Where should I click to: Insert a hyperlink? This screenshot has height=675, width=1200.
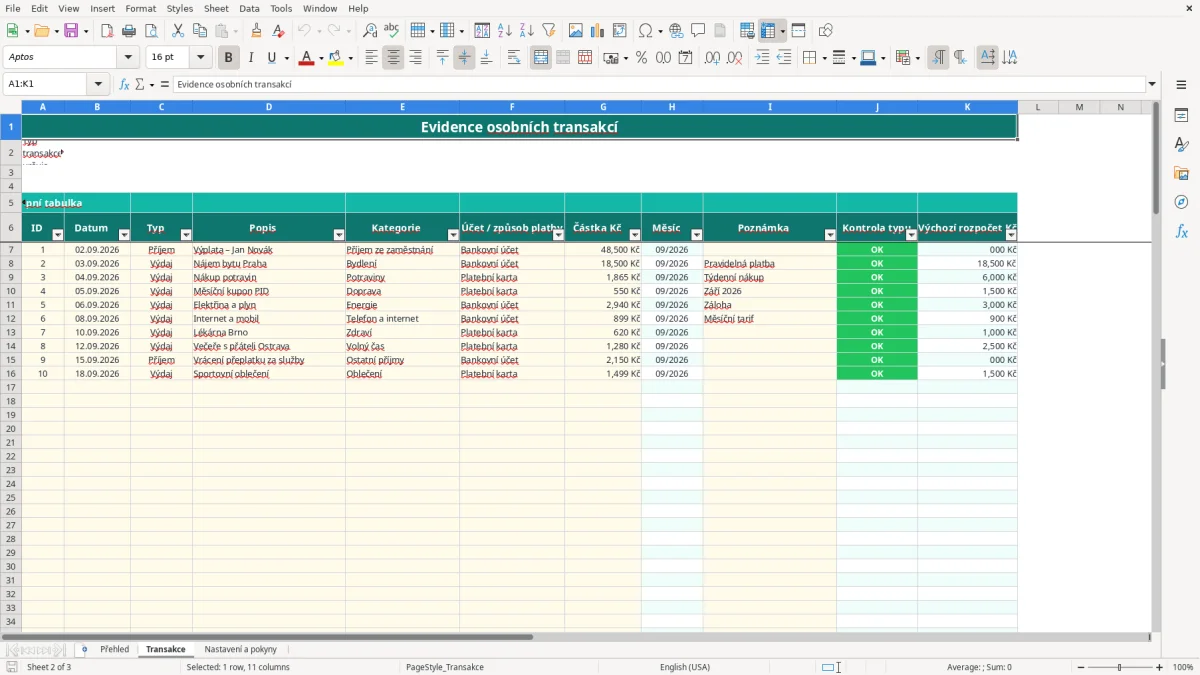click(677, 31)
